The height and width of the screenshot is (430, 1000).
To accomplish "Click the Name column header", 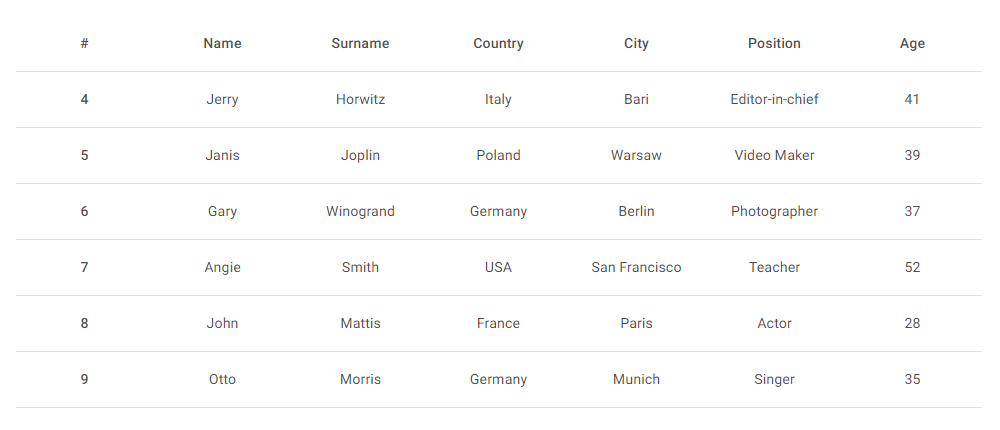I will coord(222,43).
